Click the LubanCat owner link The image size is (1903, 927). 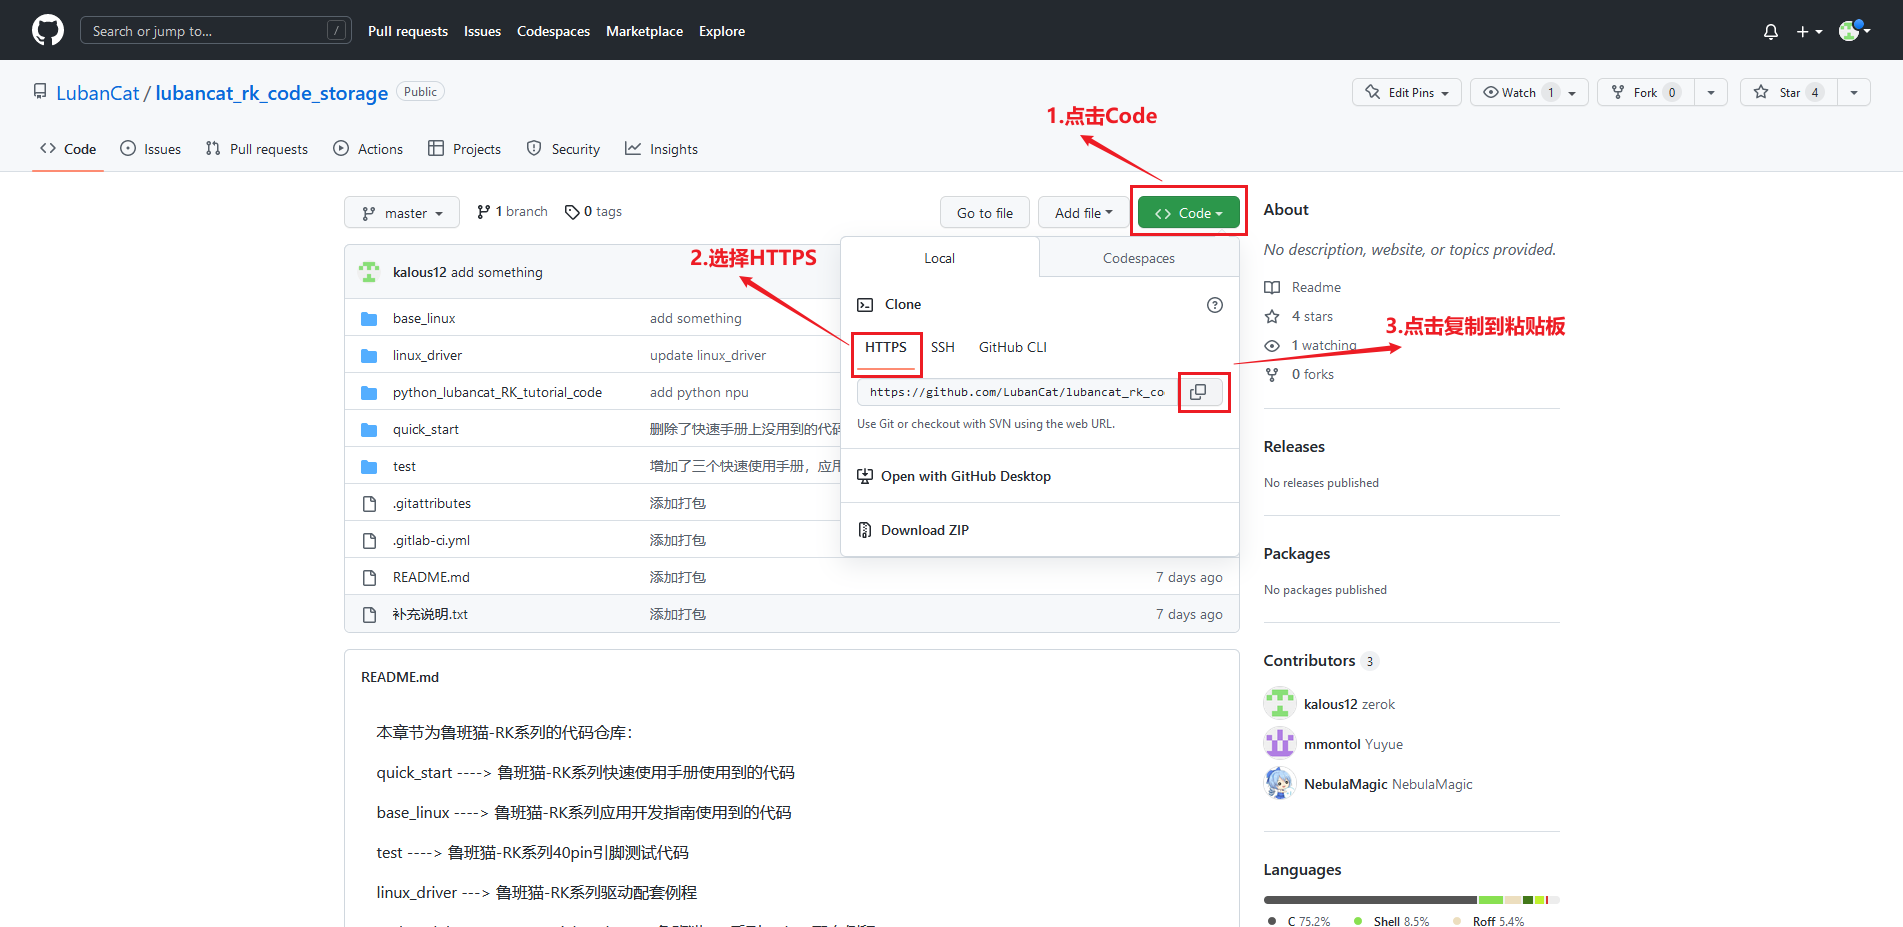98,93
